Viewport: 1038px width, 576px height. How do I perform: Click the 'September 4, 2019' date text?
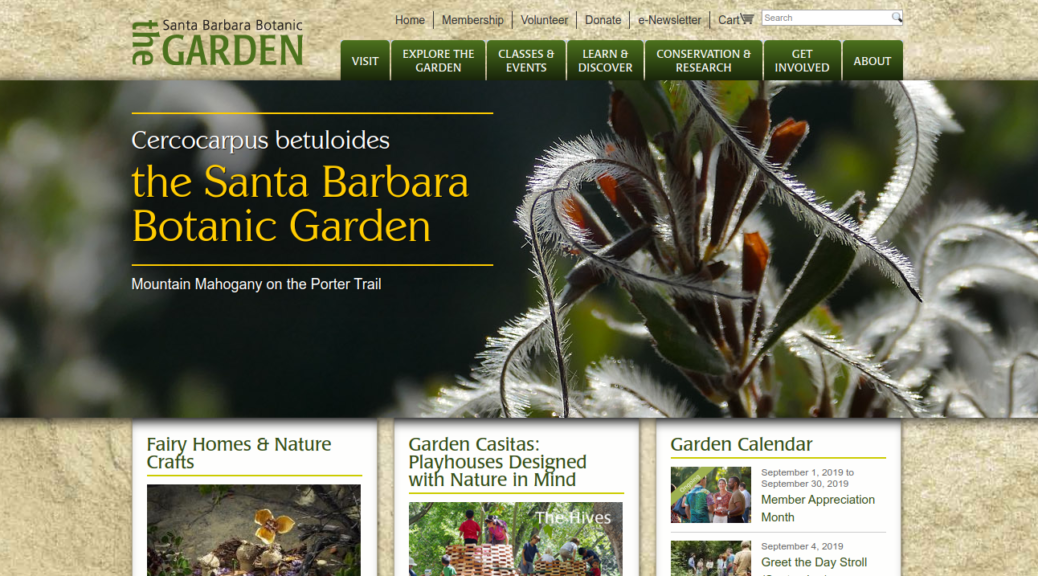point(802,546)
